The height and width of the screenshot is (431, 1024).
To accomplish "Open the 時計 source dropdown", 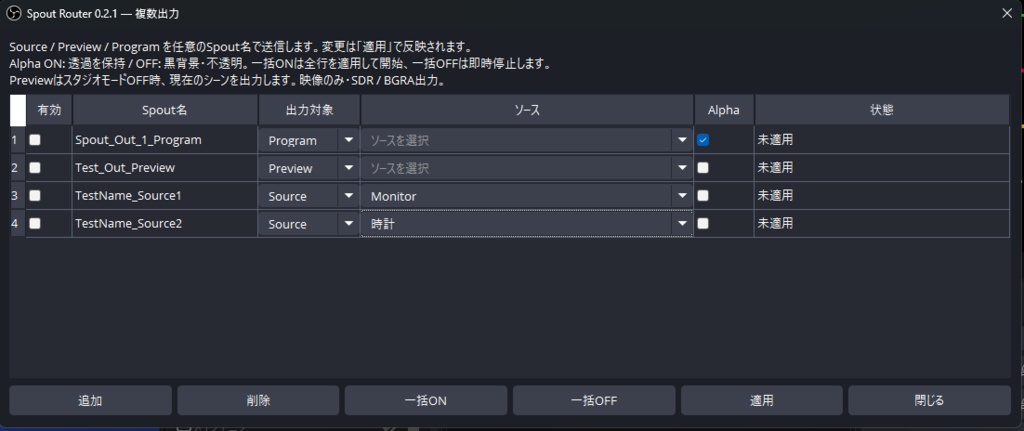I will [x=527, y=224].
